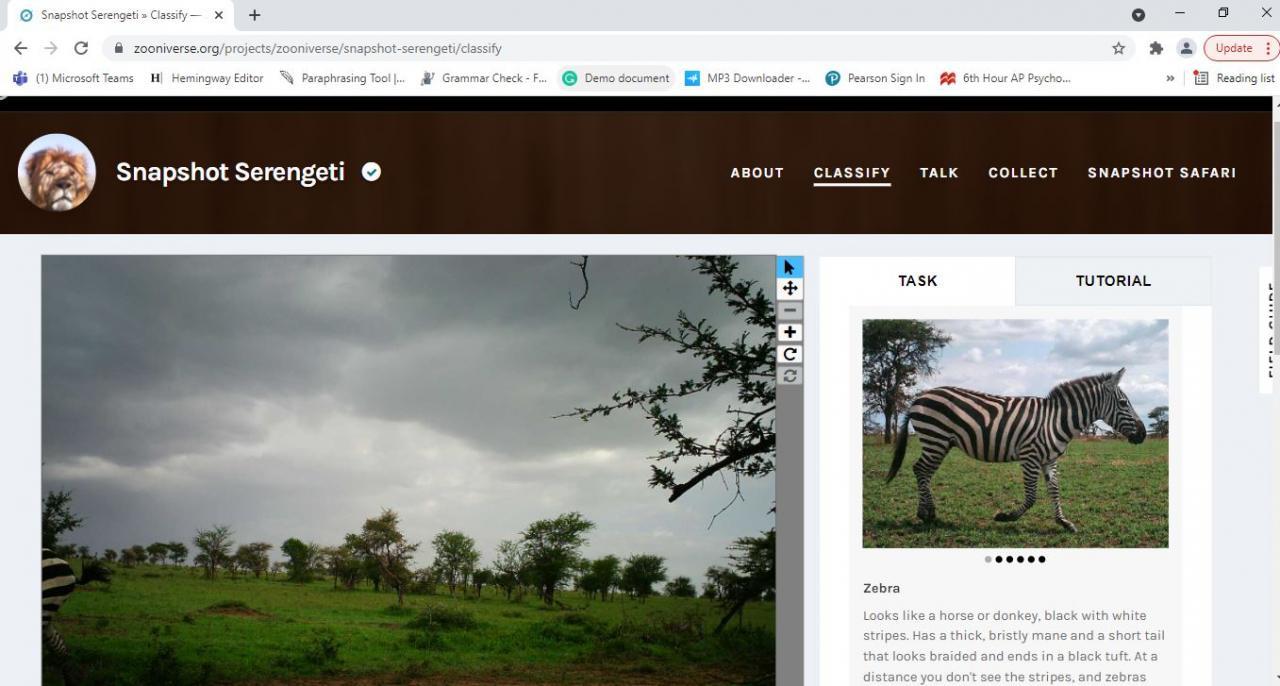Open the Demo document bookmark

(x=616, y=78)
